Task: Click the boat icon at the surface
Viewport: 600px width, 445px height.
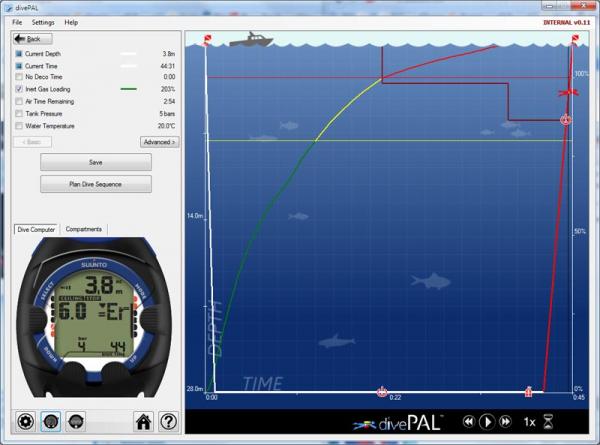Action: 251,39
